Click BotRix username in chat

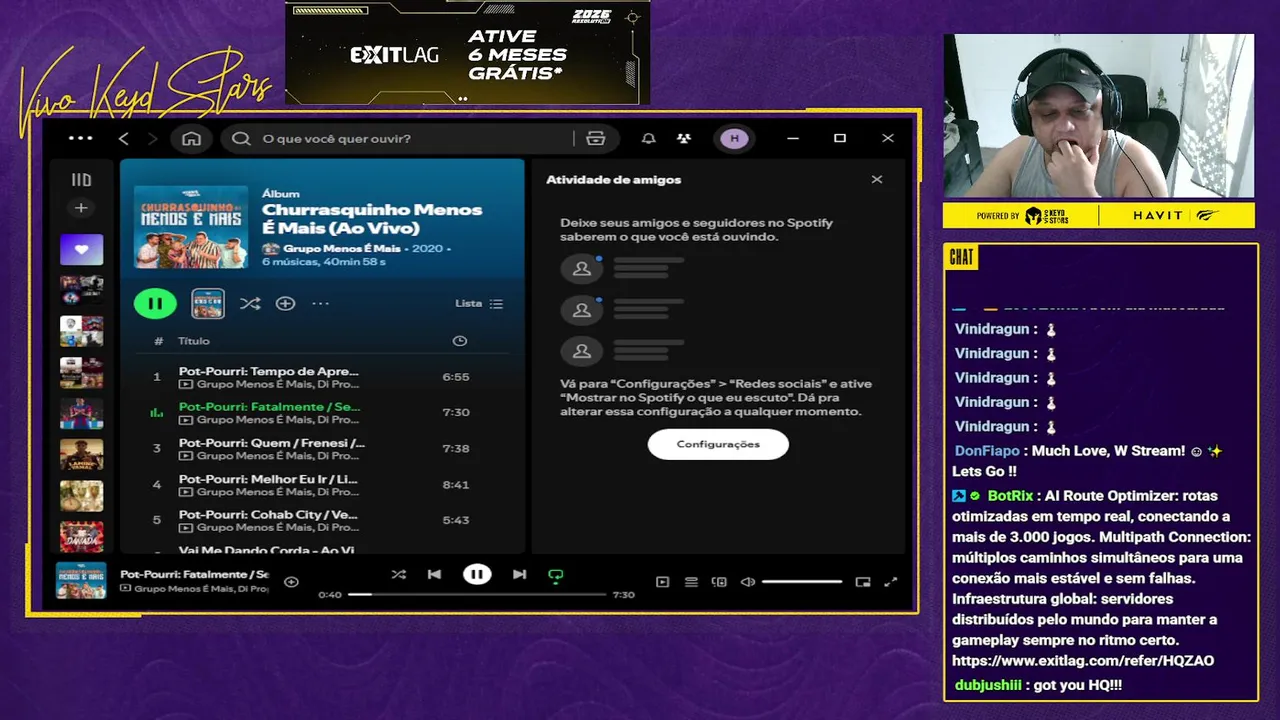[x=1010, y=496]
